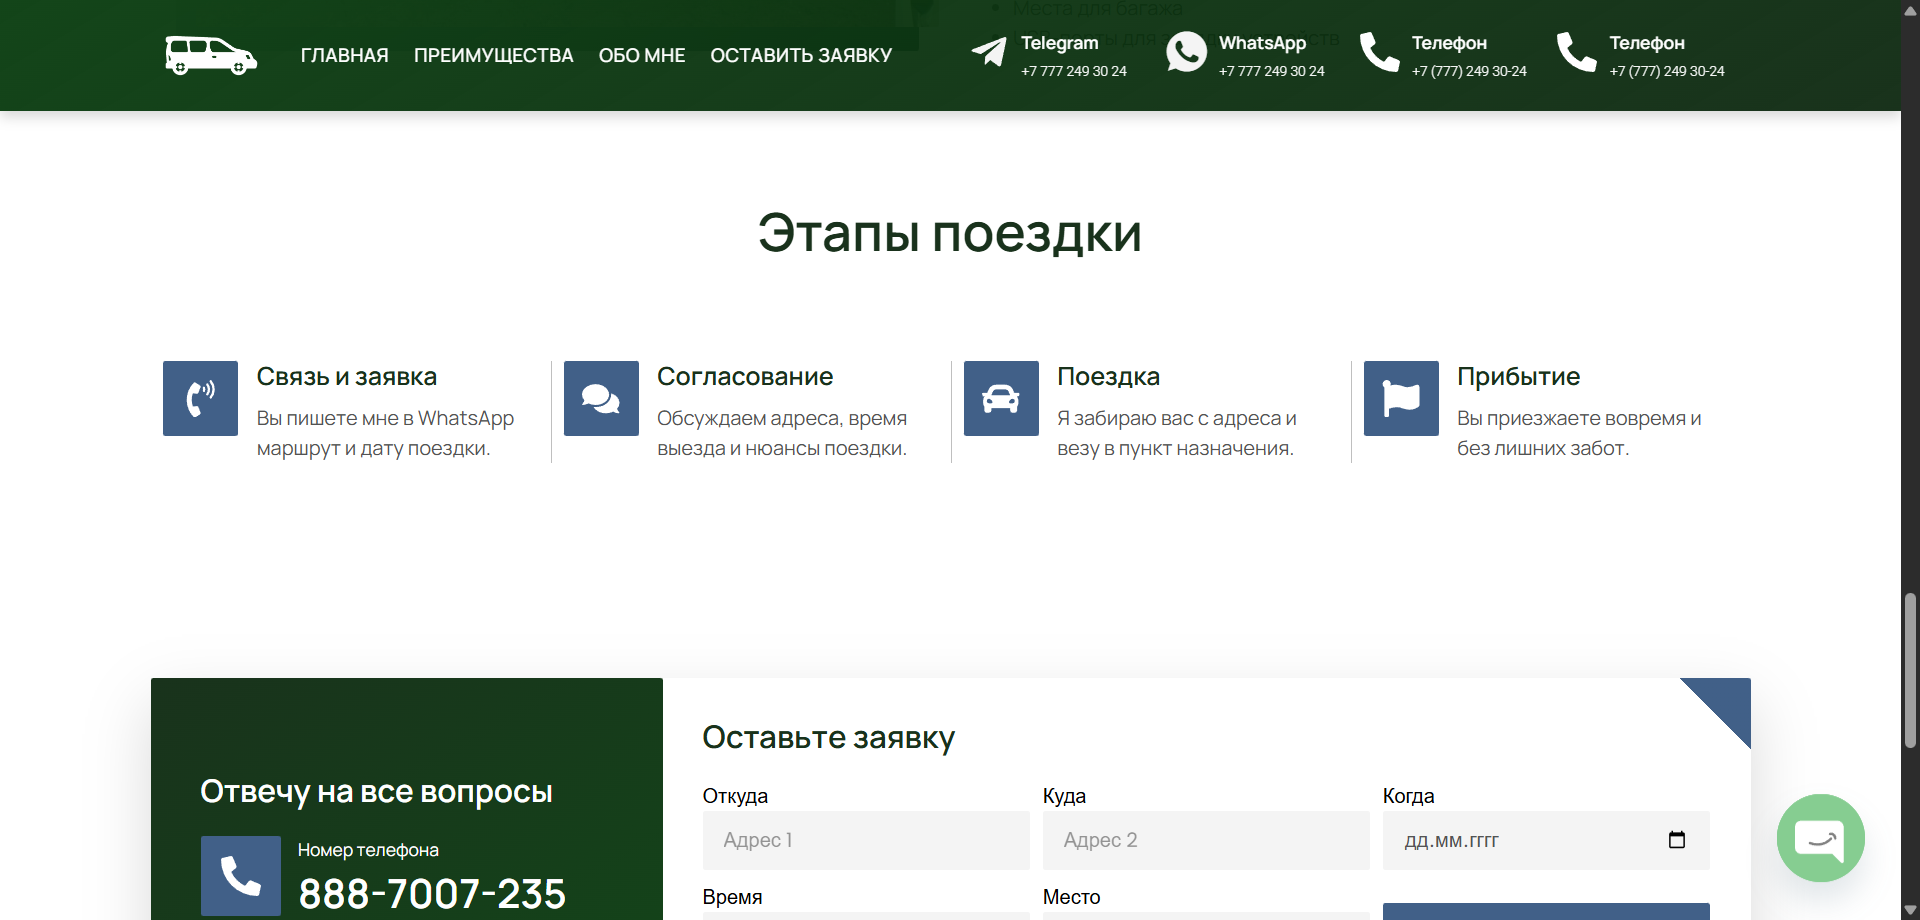This screenshot has width=1920, height=920.
Task: Click the Когда date input field
Action: tap(1520, 840)
